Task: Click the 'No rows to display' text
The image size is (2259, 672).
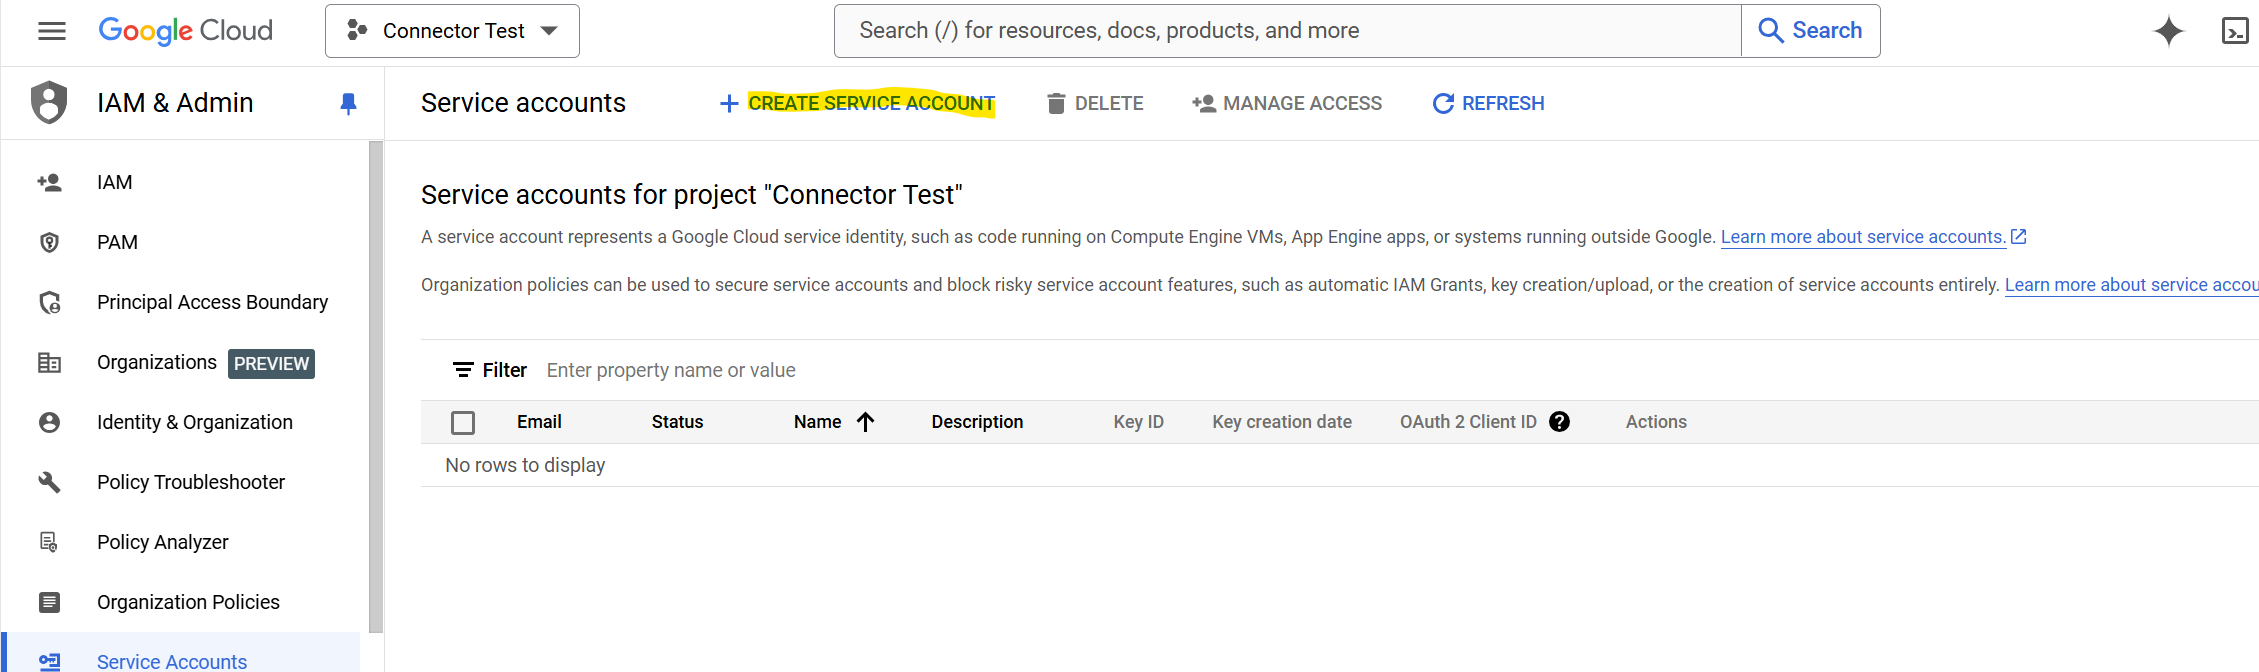Action: [525, 465]
